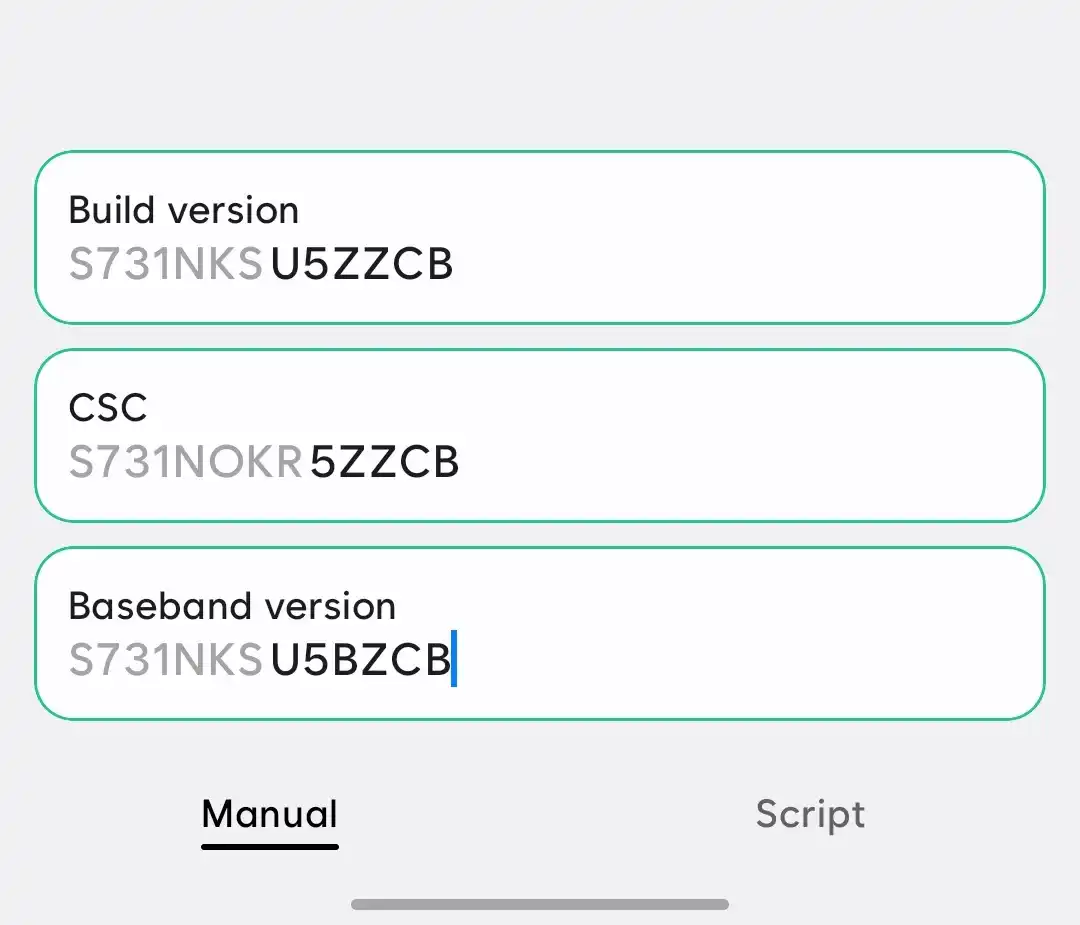Image resolution: width=1080 pixels, height=925 pixels.
Task: Click the U5BZCB baseband text
Action: [360, 659]
